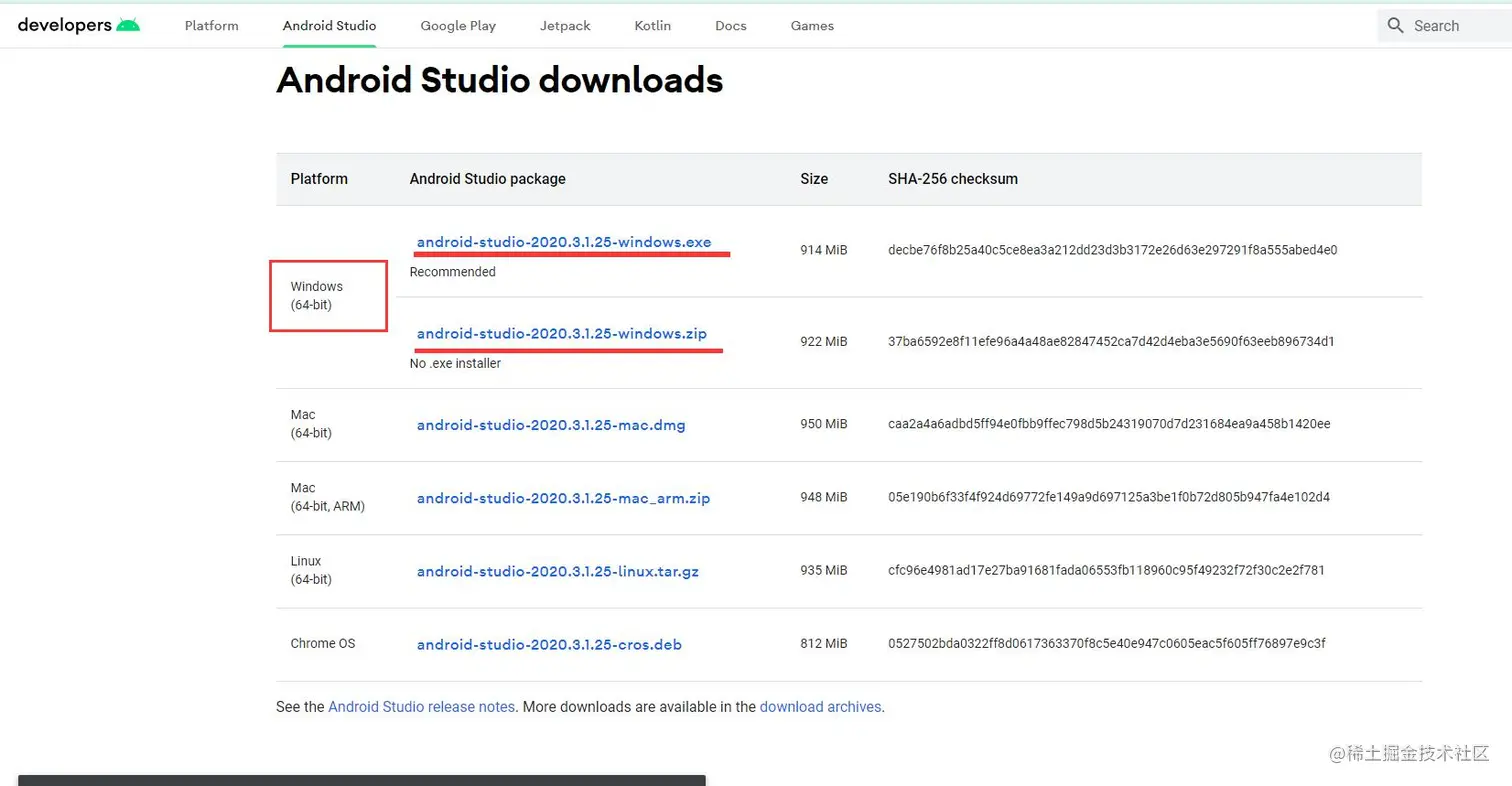The width and height of the screenshot is (1512, 786).
Task: Download android-studio-2020.3.1.25-windows.exe
Action: [x=564, y=242]
